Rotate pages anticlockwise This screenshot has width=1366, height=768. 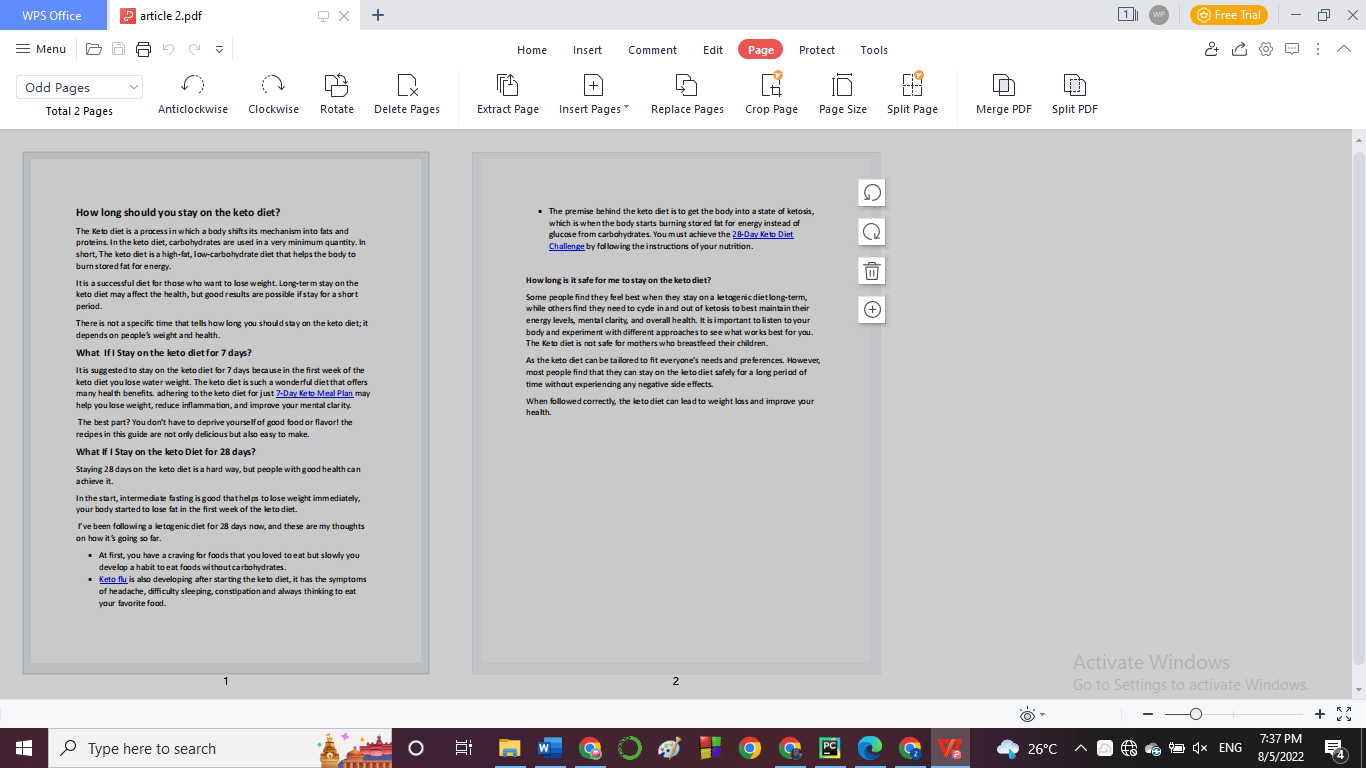tap(192, 93)
